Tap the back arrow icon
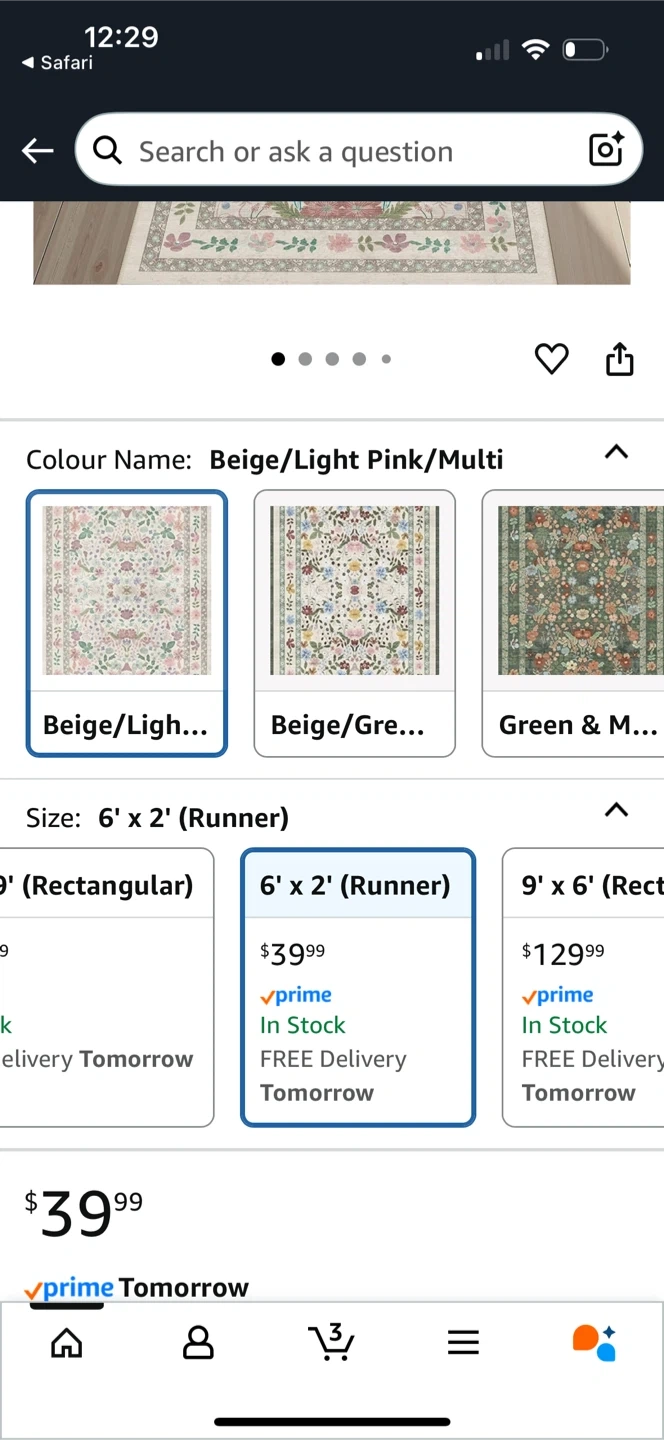The image size is (664, 1440). [x=37, y=151]
